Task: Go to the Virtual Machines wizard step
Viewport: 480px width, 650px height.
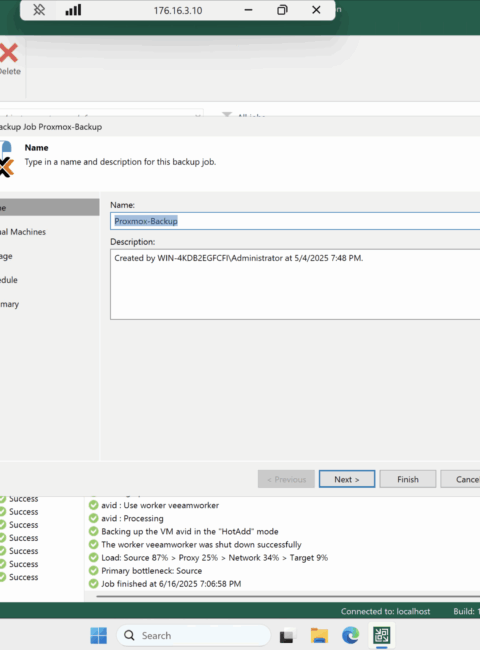Action: point(23,232)
